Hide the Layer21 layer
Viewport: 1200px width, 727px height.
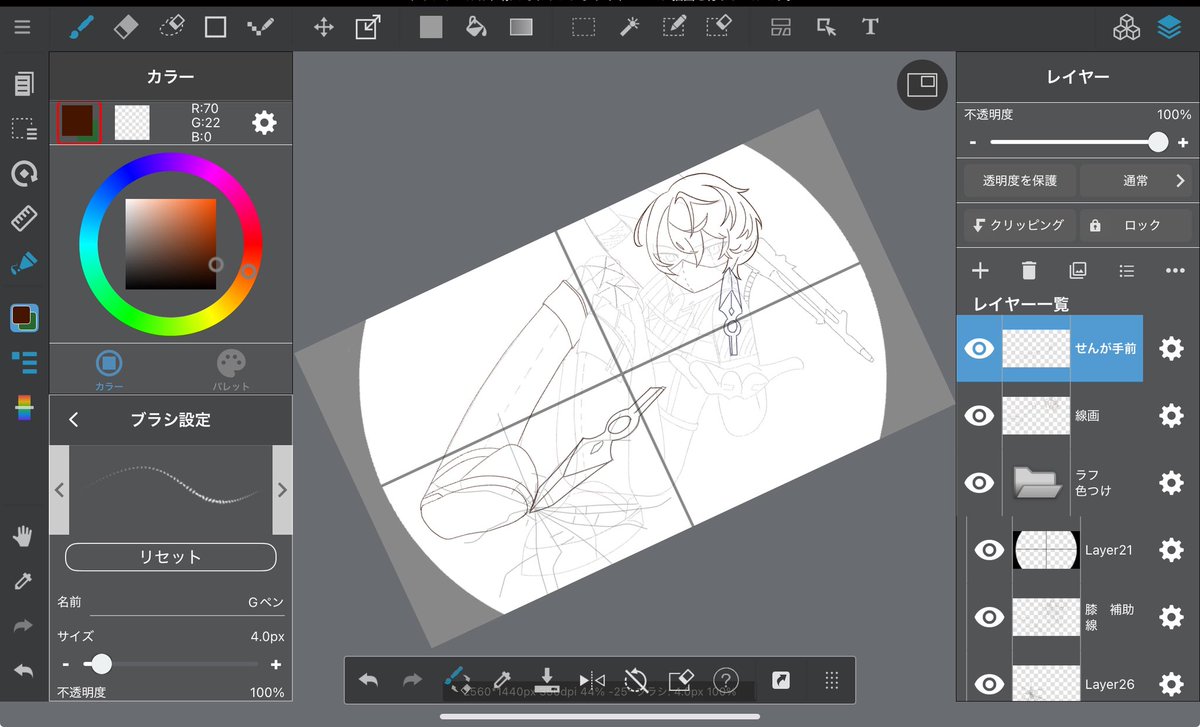[990, 549]
